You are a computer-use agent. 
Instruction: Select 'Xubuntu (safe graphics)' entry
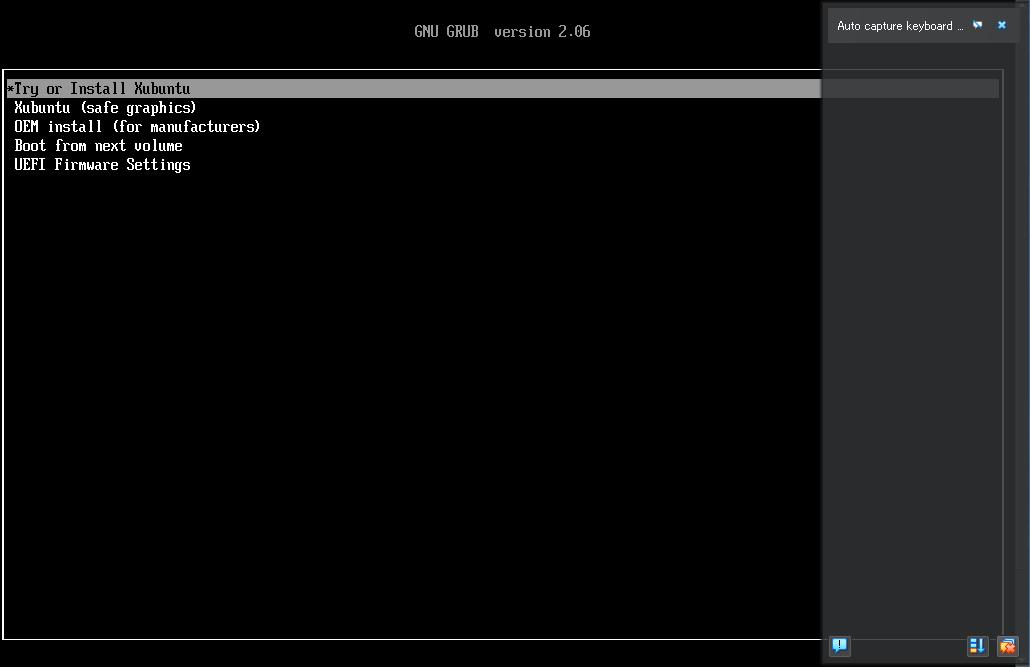(x=105, y=108)
